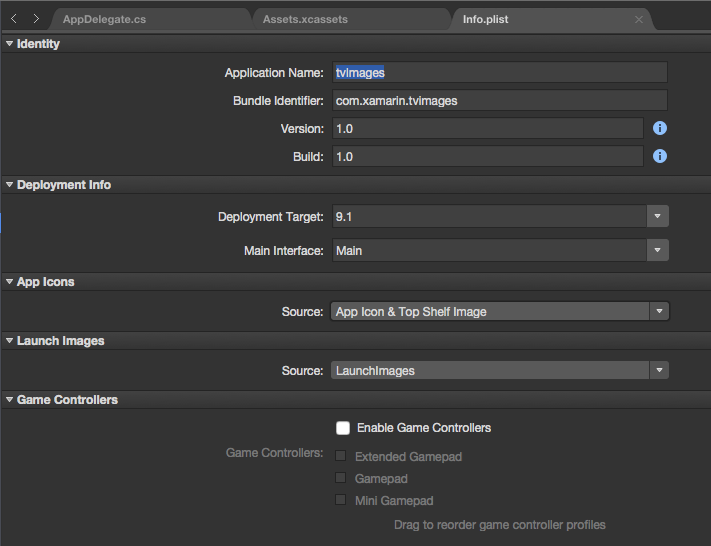
Task: Open the Main Interface dropdown
Action: (657, 251)
